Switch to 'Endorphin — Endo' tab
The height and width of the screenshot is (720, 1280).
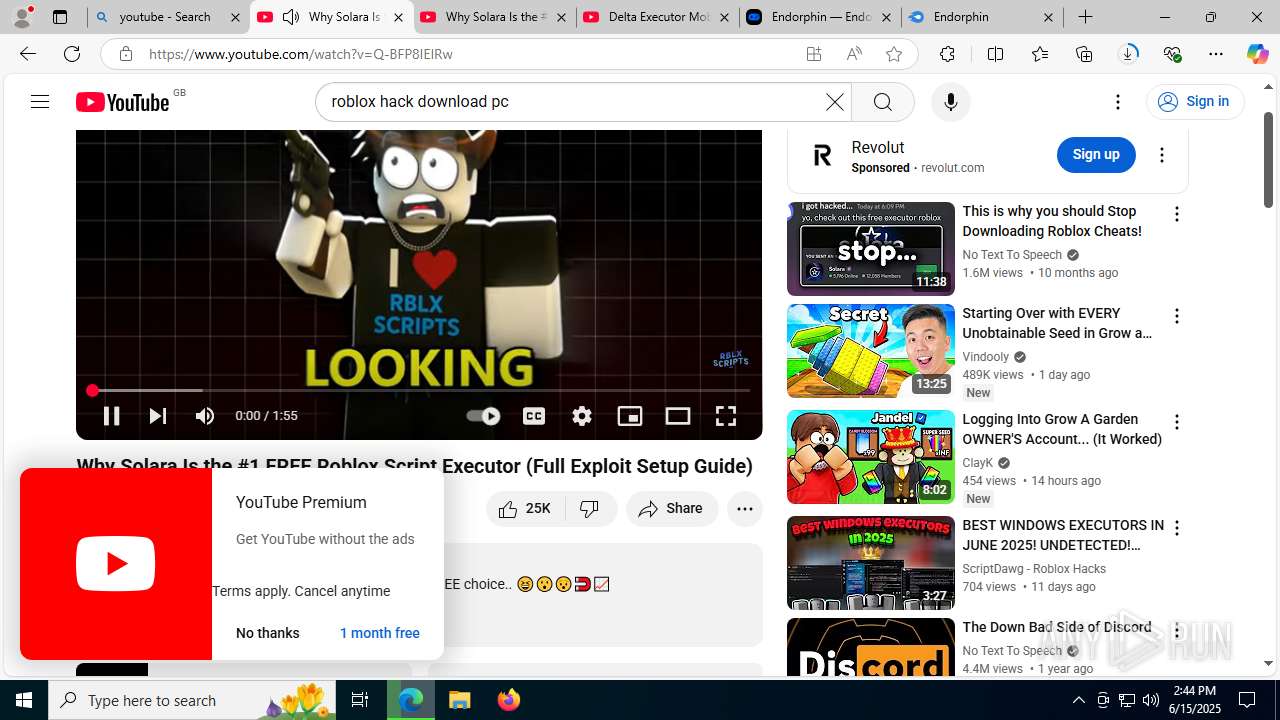pyautogui.click(x=821, y=17)
